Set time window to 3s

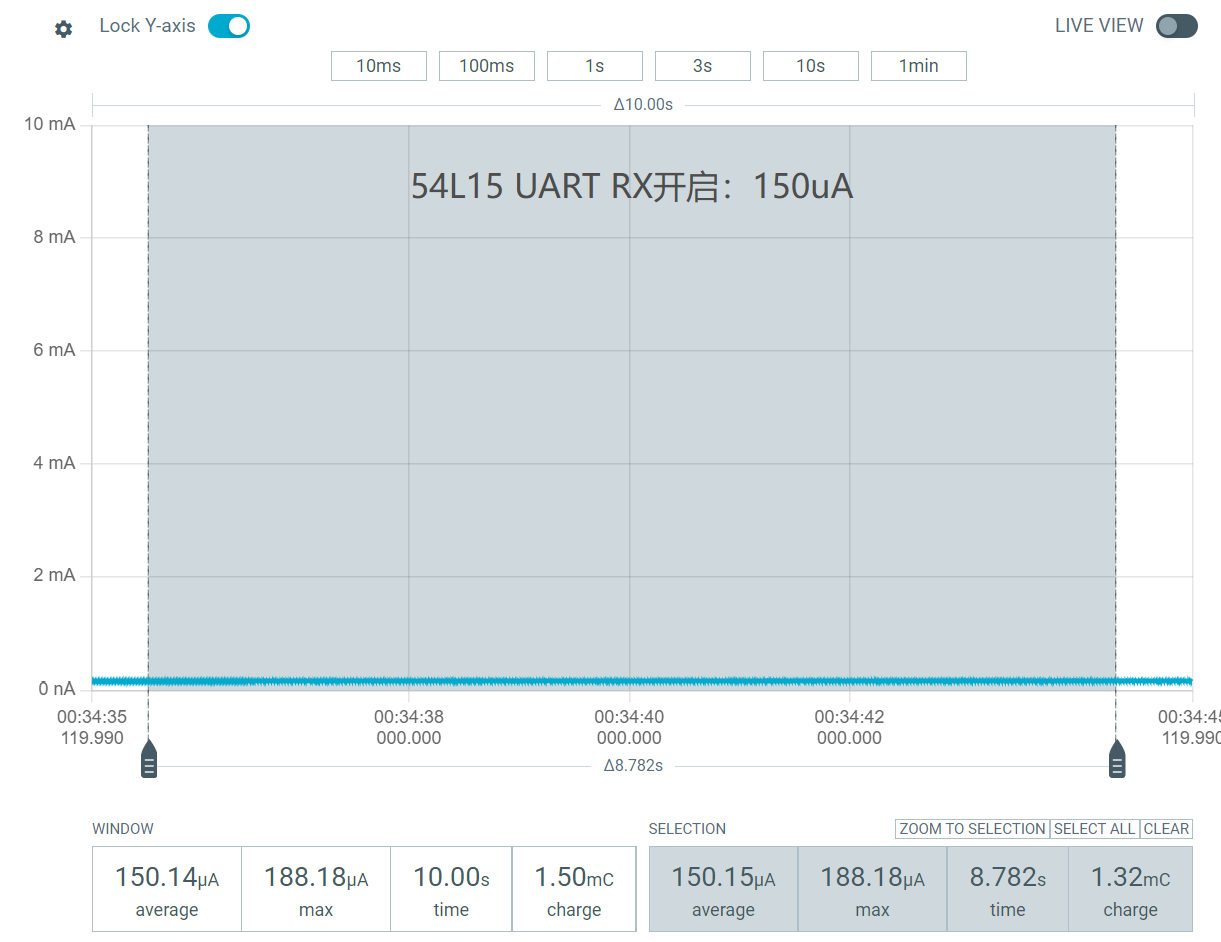click(x=703, y=66)
